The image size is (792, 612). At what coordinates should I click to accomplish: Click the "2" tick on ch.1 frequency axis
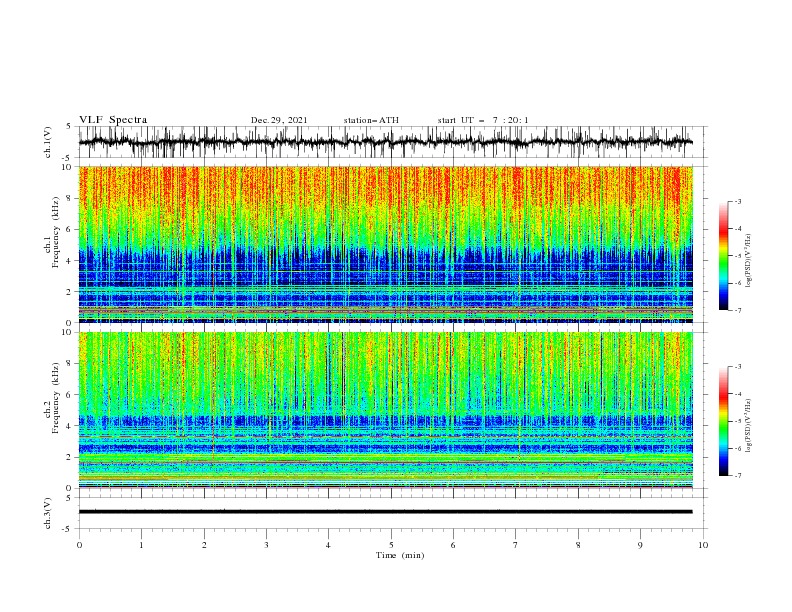click(x=70, y=291)
